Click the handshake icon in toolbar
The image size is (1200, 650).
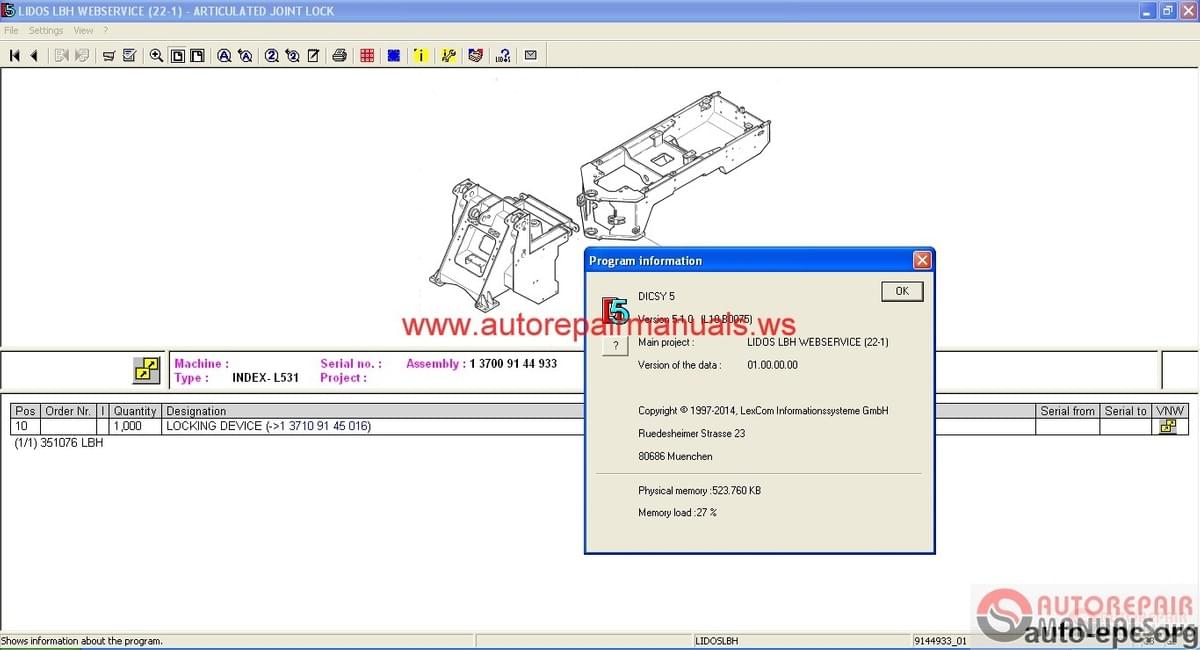click(476, 56)
